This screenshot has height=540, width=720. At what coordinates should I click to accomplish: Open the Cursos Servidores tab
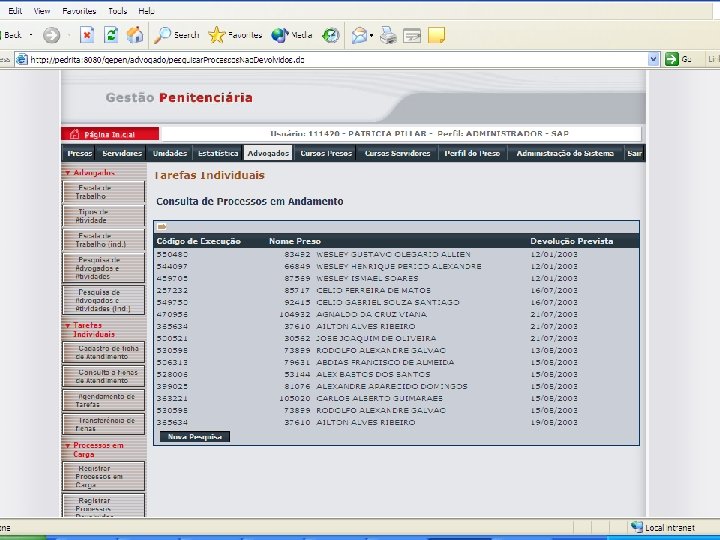398,153
